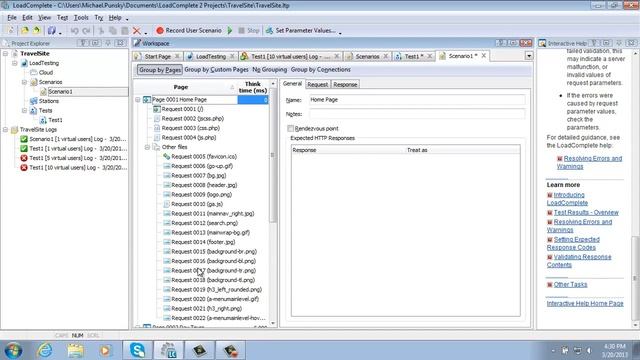Select Stations in Project Explorer

pos(49,101)
